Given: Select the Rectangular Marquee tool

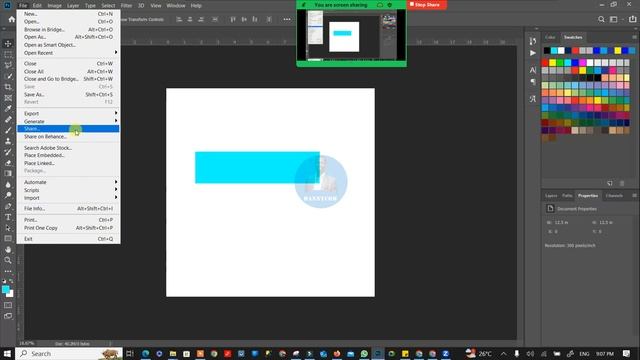Looking at the screenshot, I should (x=8, y=55).
